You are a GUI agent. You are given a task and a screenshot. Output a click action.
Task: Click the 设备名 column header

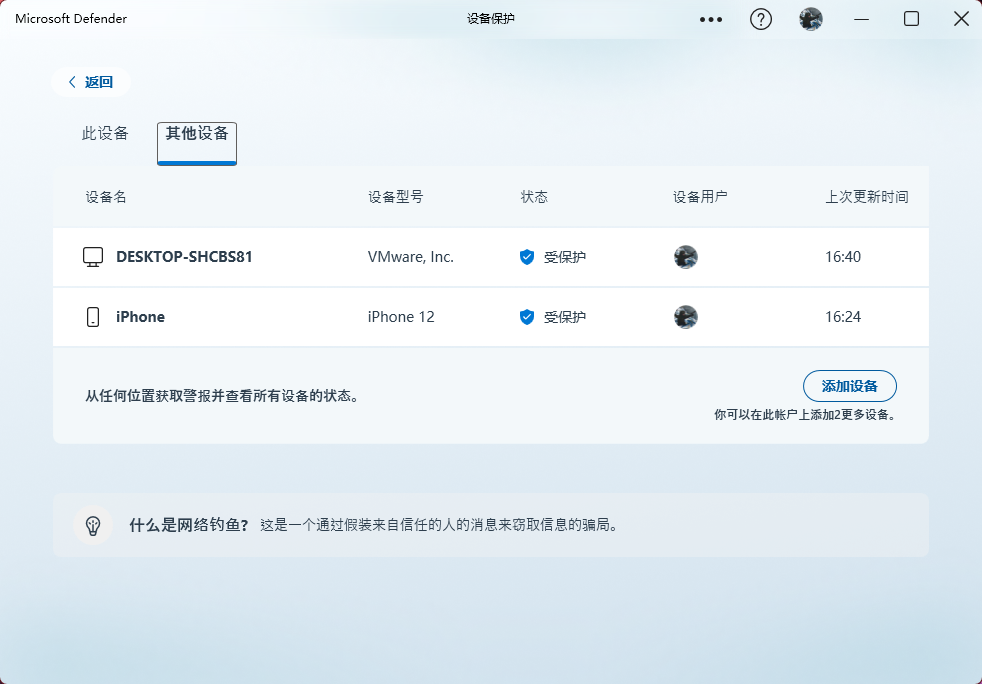pos(106,197)
